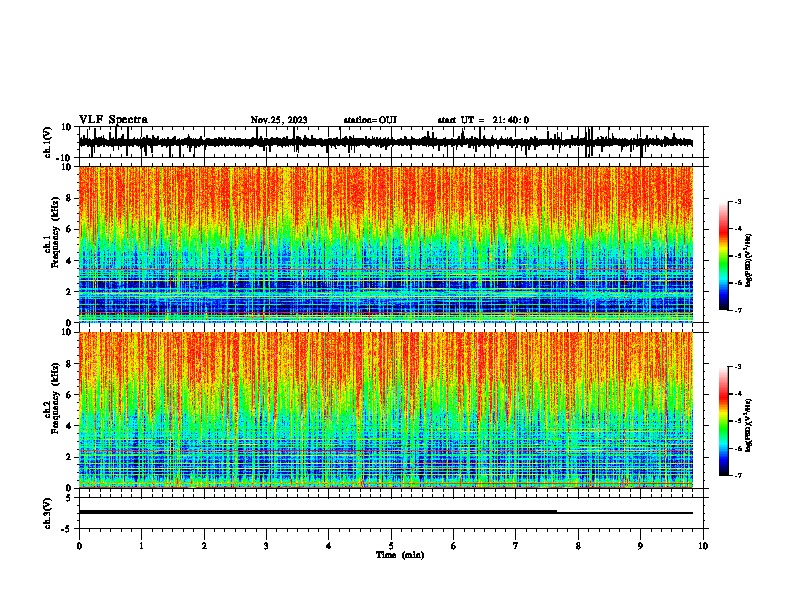Click the ch.1 'Frequency (kHz)' axis label
Screen dimensions: 792x612
click(56, 233)
